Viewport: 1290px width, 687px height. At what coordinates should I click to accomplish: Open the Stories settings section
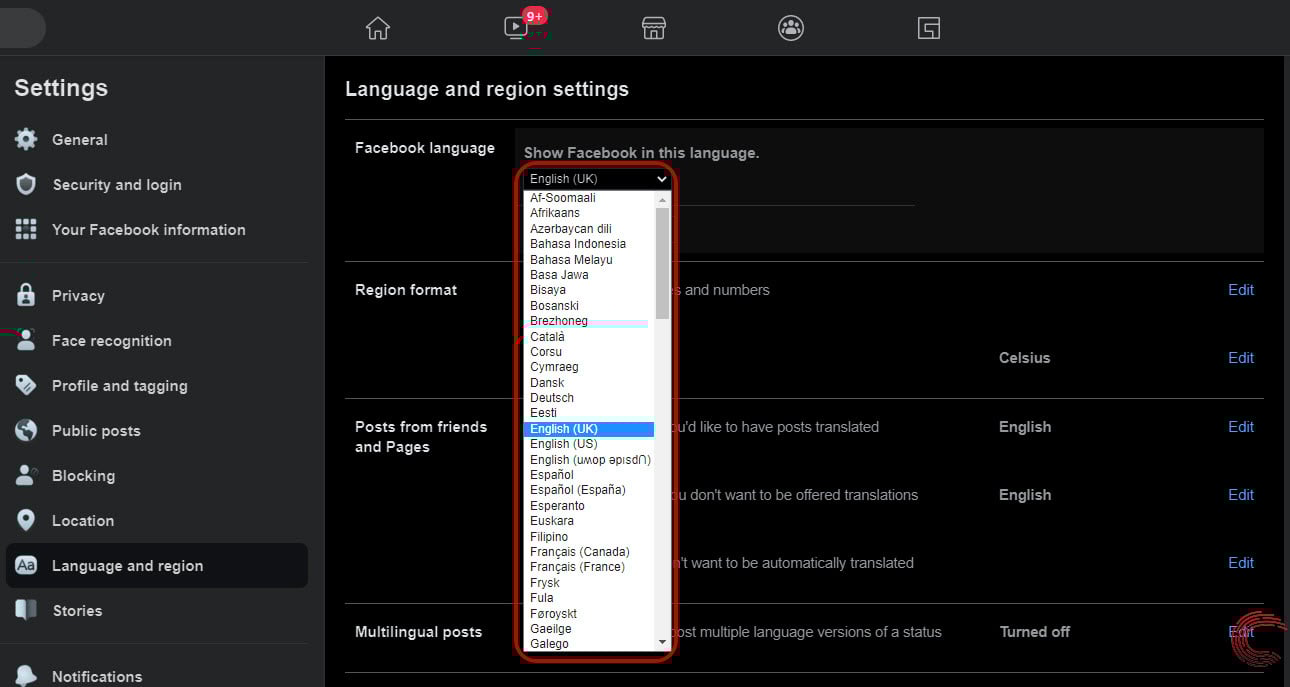(x=76, y=610)
